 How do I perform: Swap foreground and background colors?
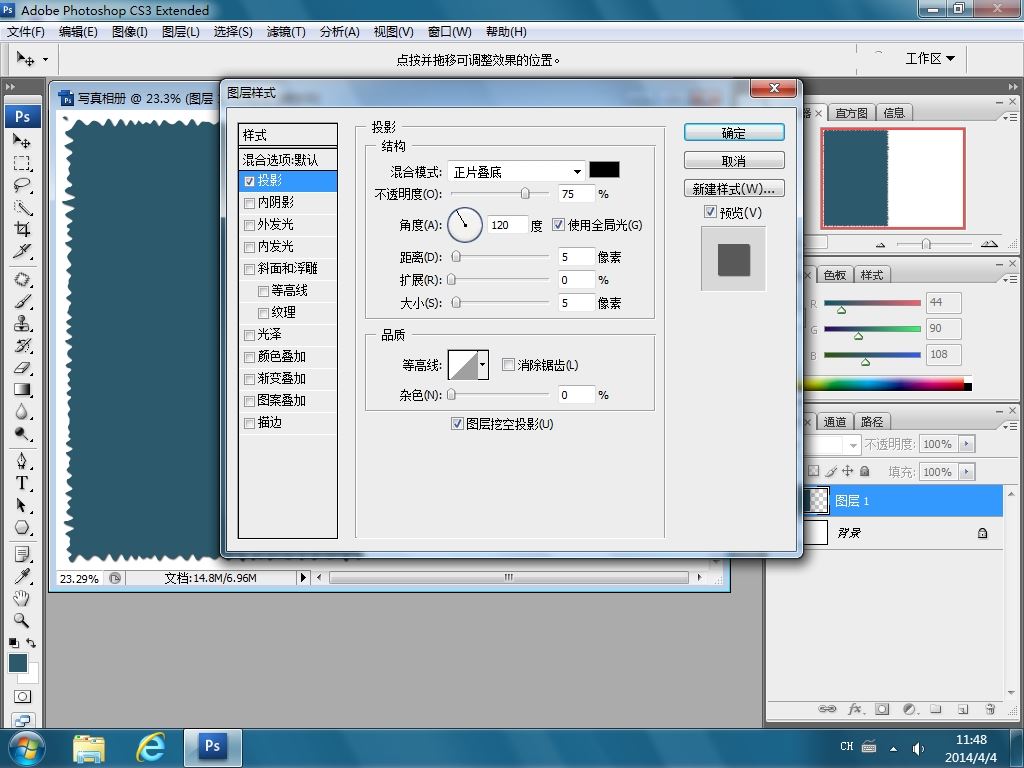tap(31, 643)
